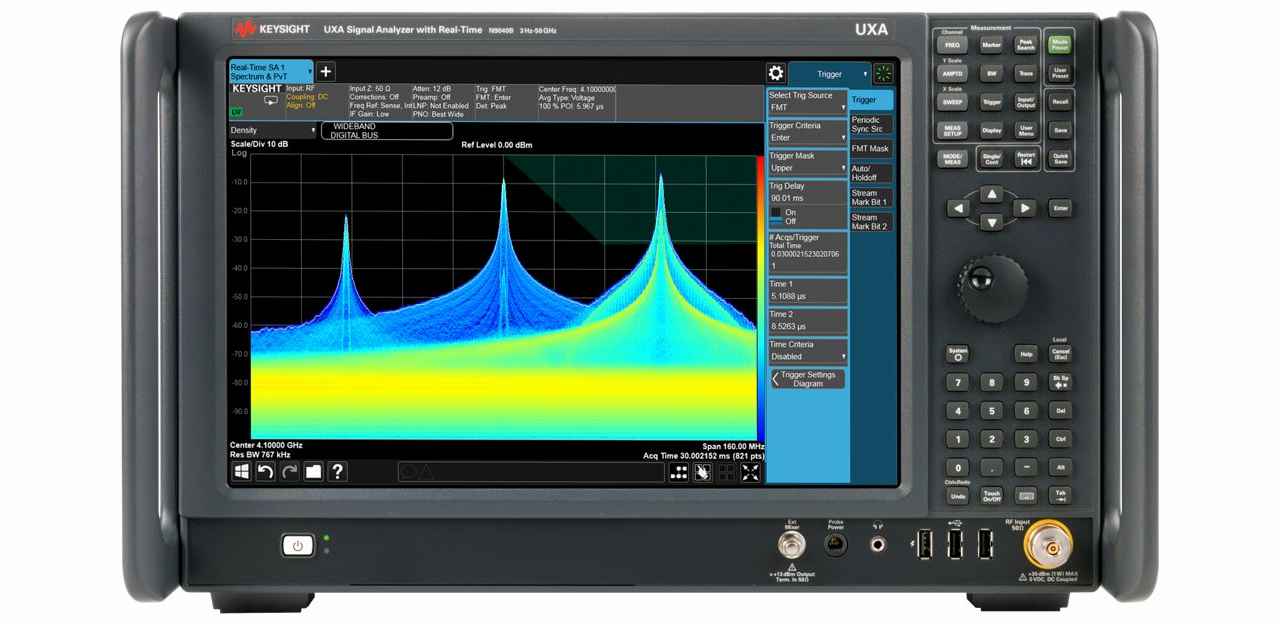Click the Span 160.00 MHz annotation
Viewport: 1280px width, 624px height.
click(x=733, y=445)
